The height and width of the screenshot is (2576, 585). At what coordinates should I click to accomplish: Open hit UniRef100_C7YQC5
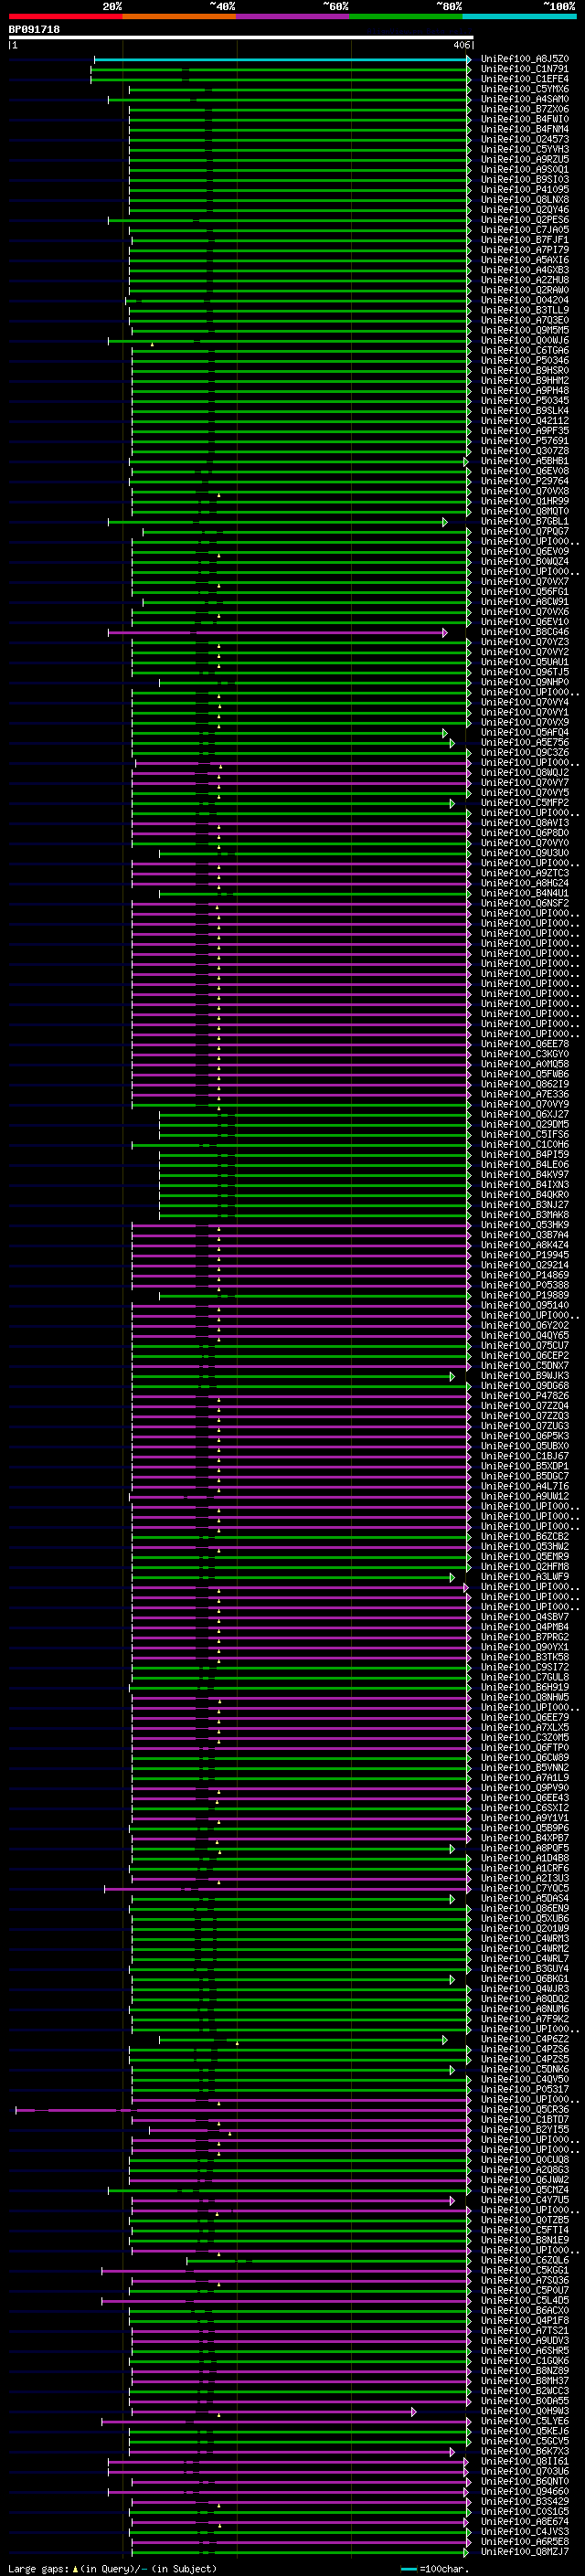click(x=525, y=1889)
